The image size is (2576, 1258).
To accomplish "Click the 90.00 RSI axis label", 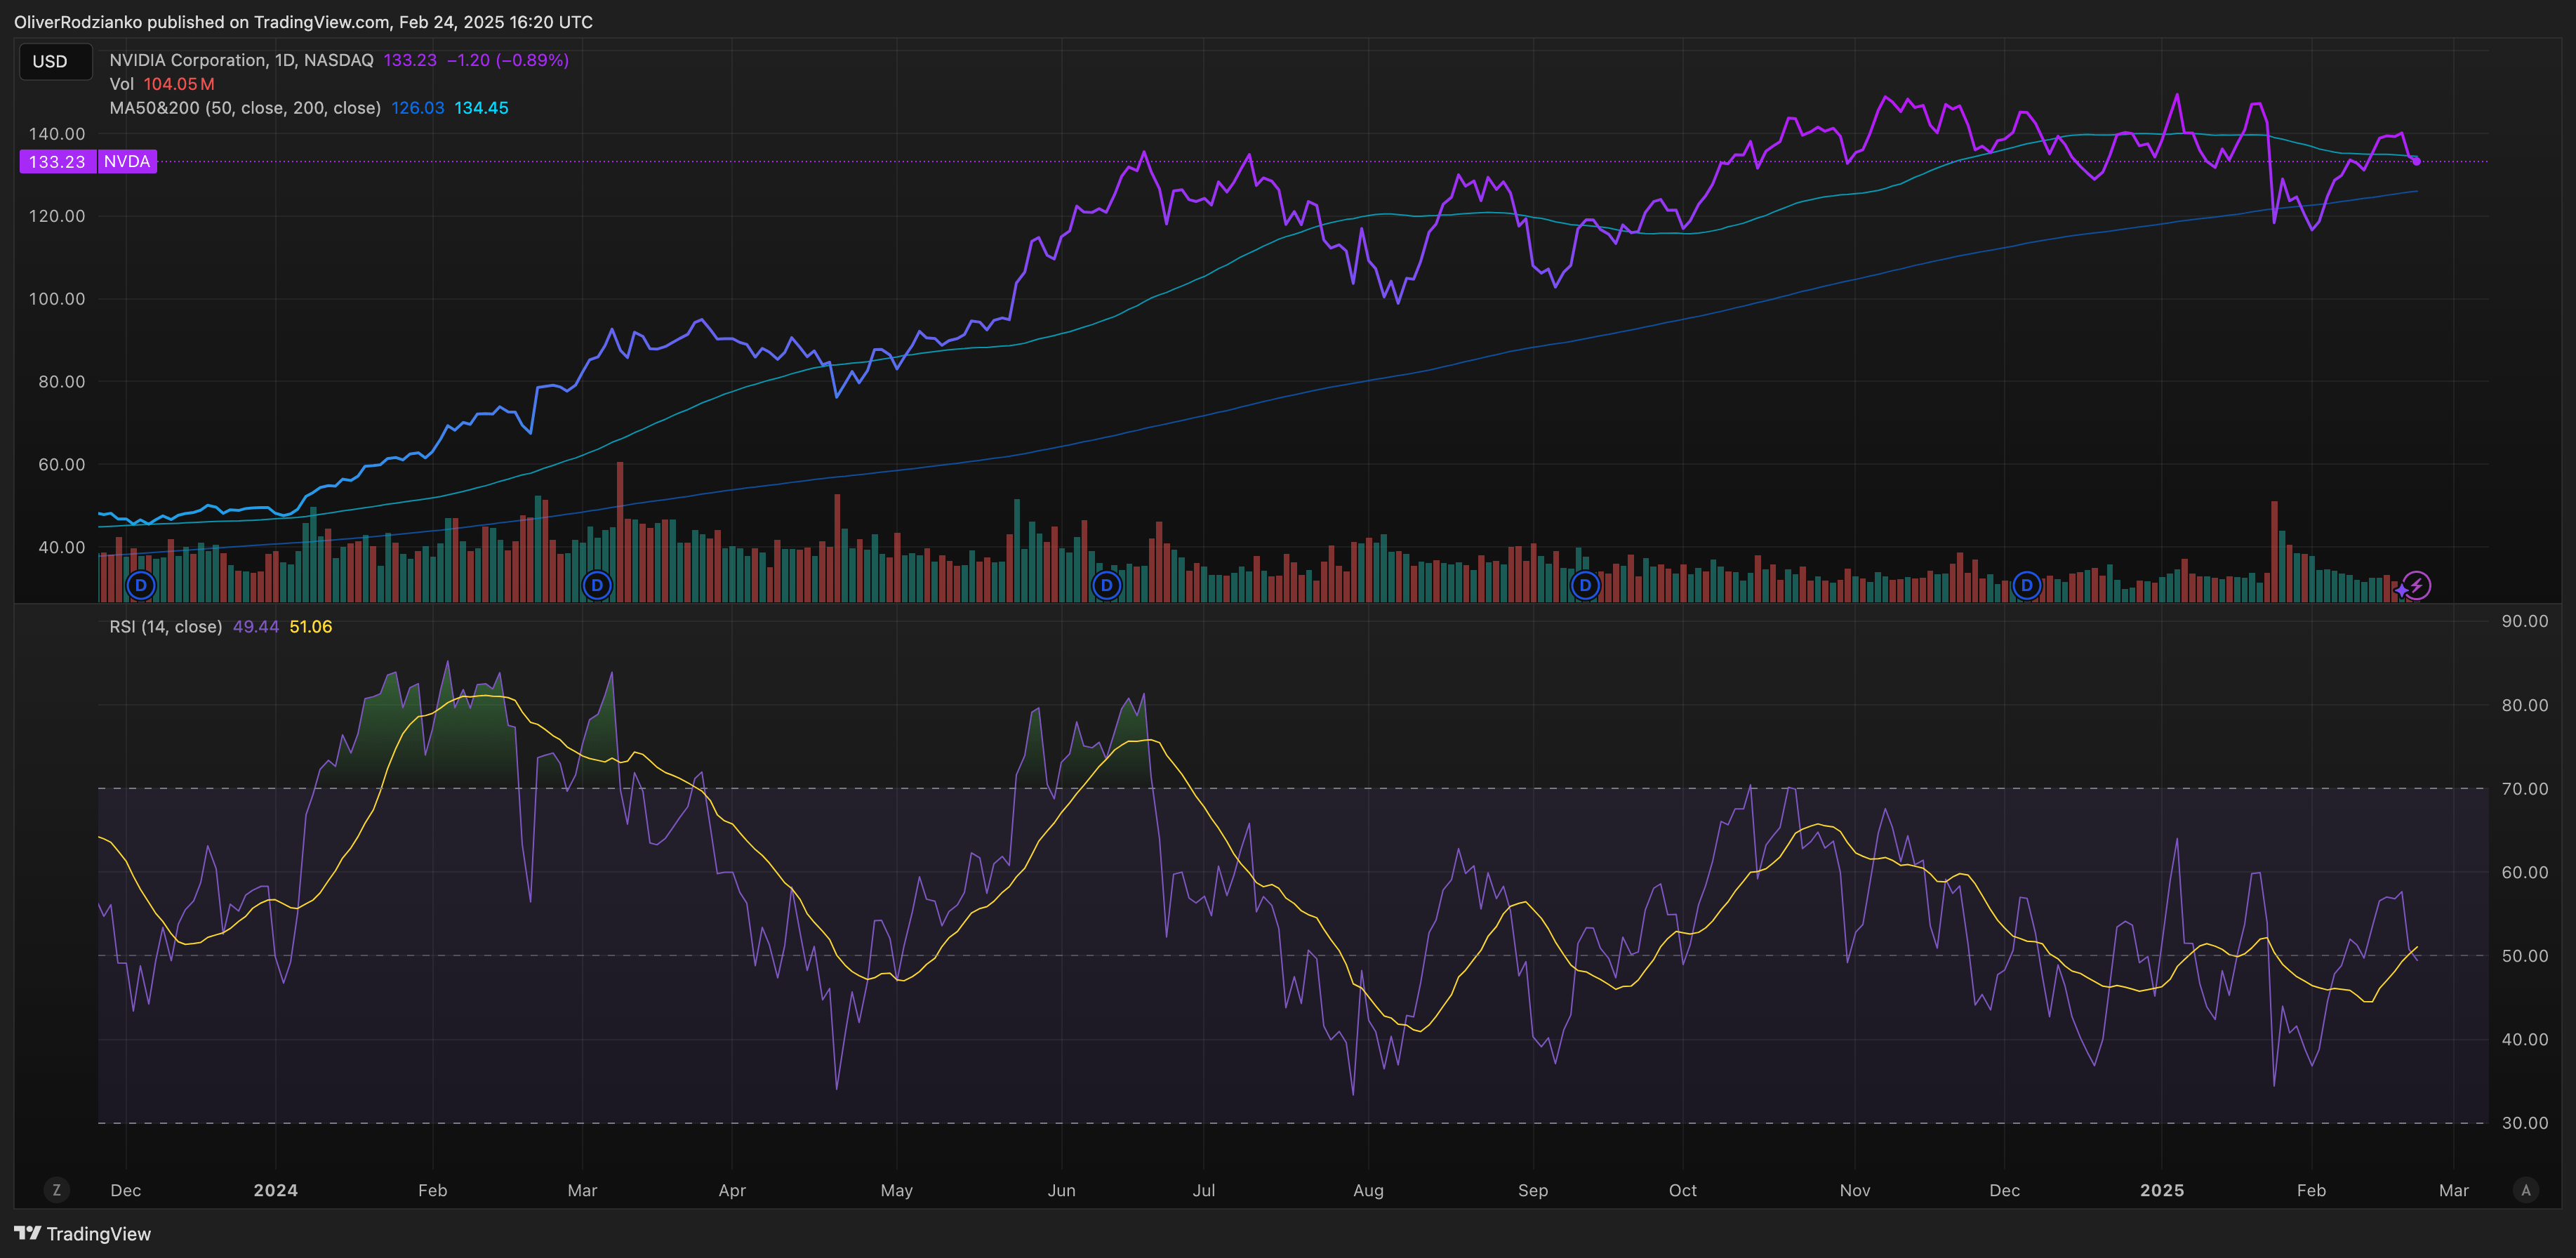I will point(2525,621).
